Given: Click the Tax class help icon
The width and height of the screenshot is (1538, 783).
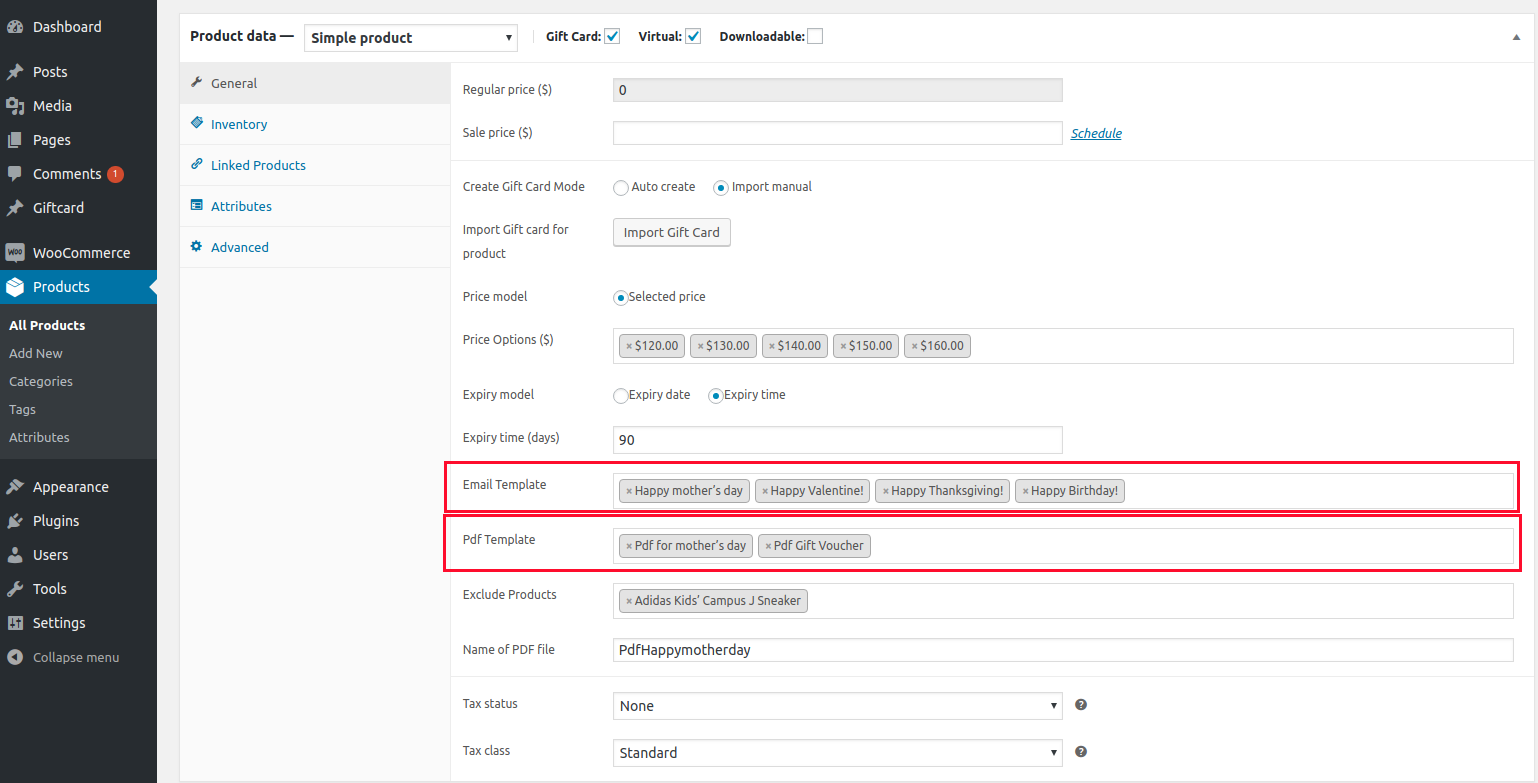Looking at the screenshot, I should coord(1081,752).
